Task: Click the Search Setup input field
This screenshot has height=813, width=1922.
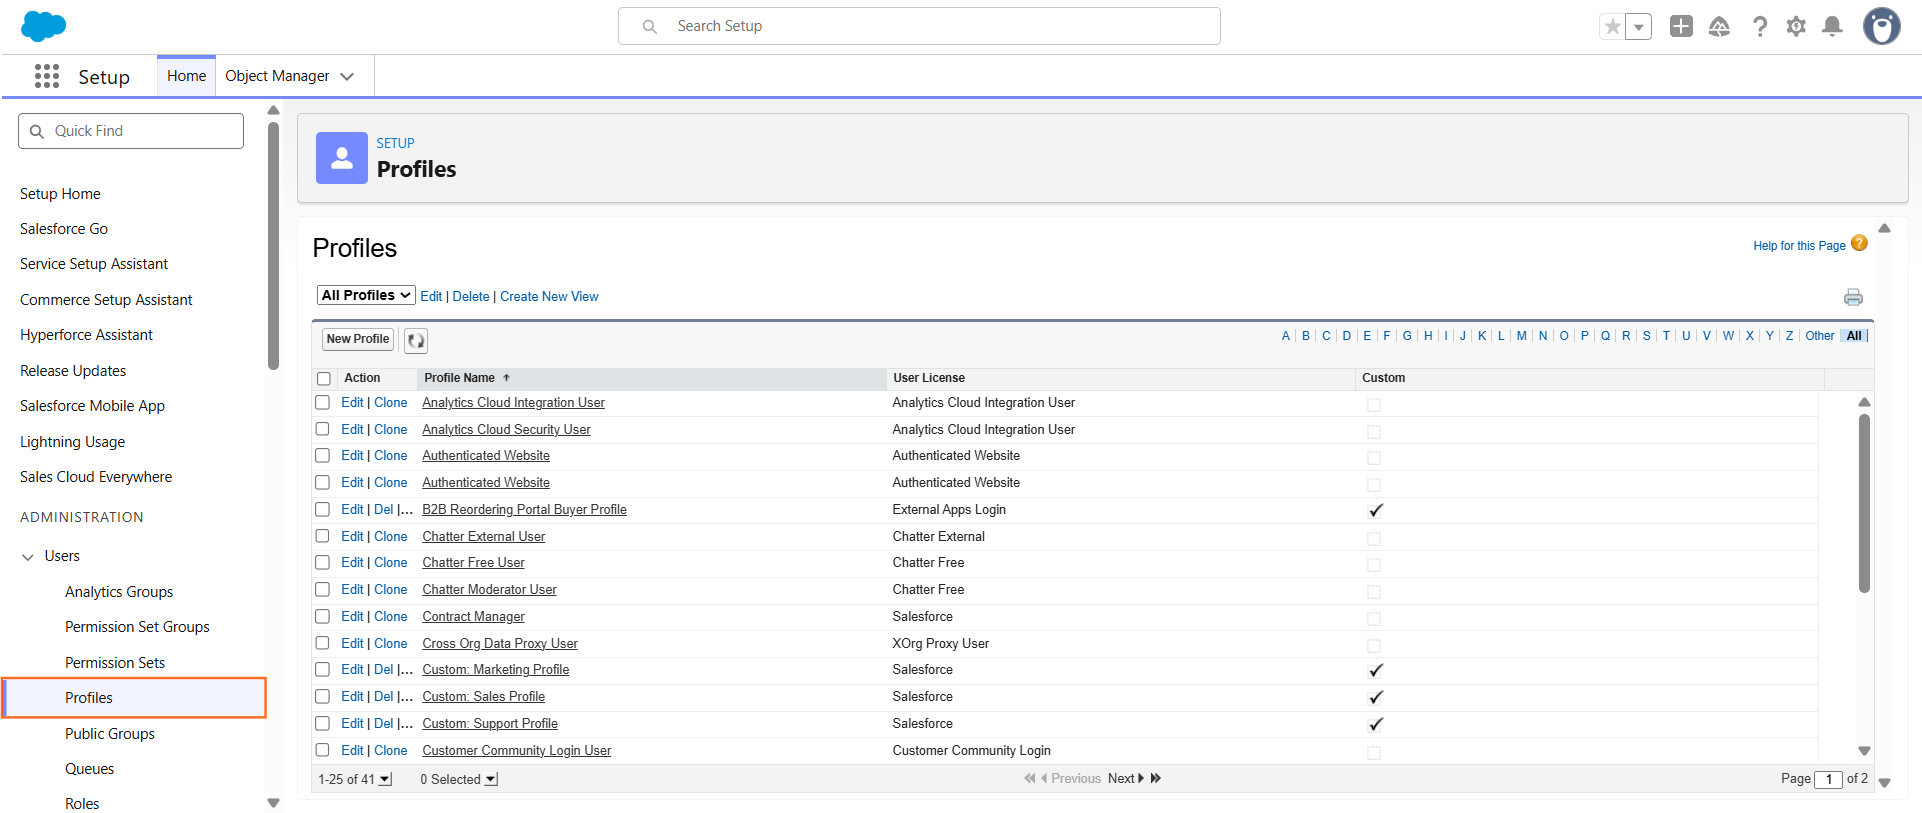Action: pyautogui.click(x=919, y=26)
